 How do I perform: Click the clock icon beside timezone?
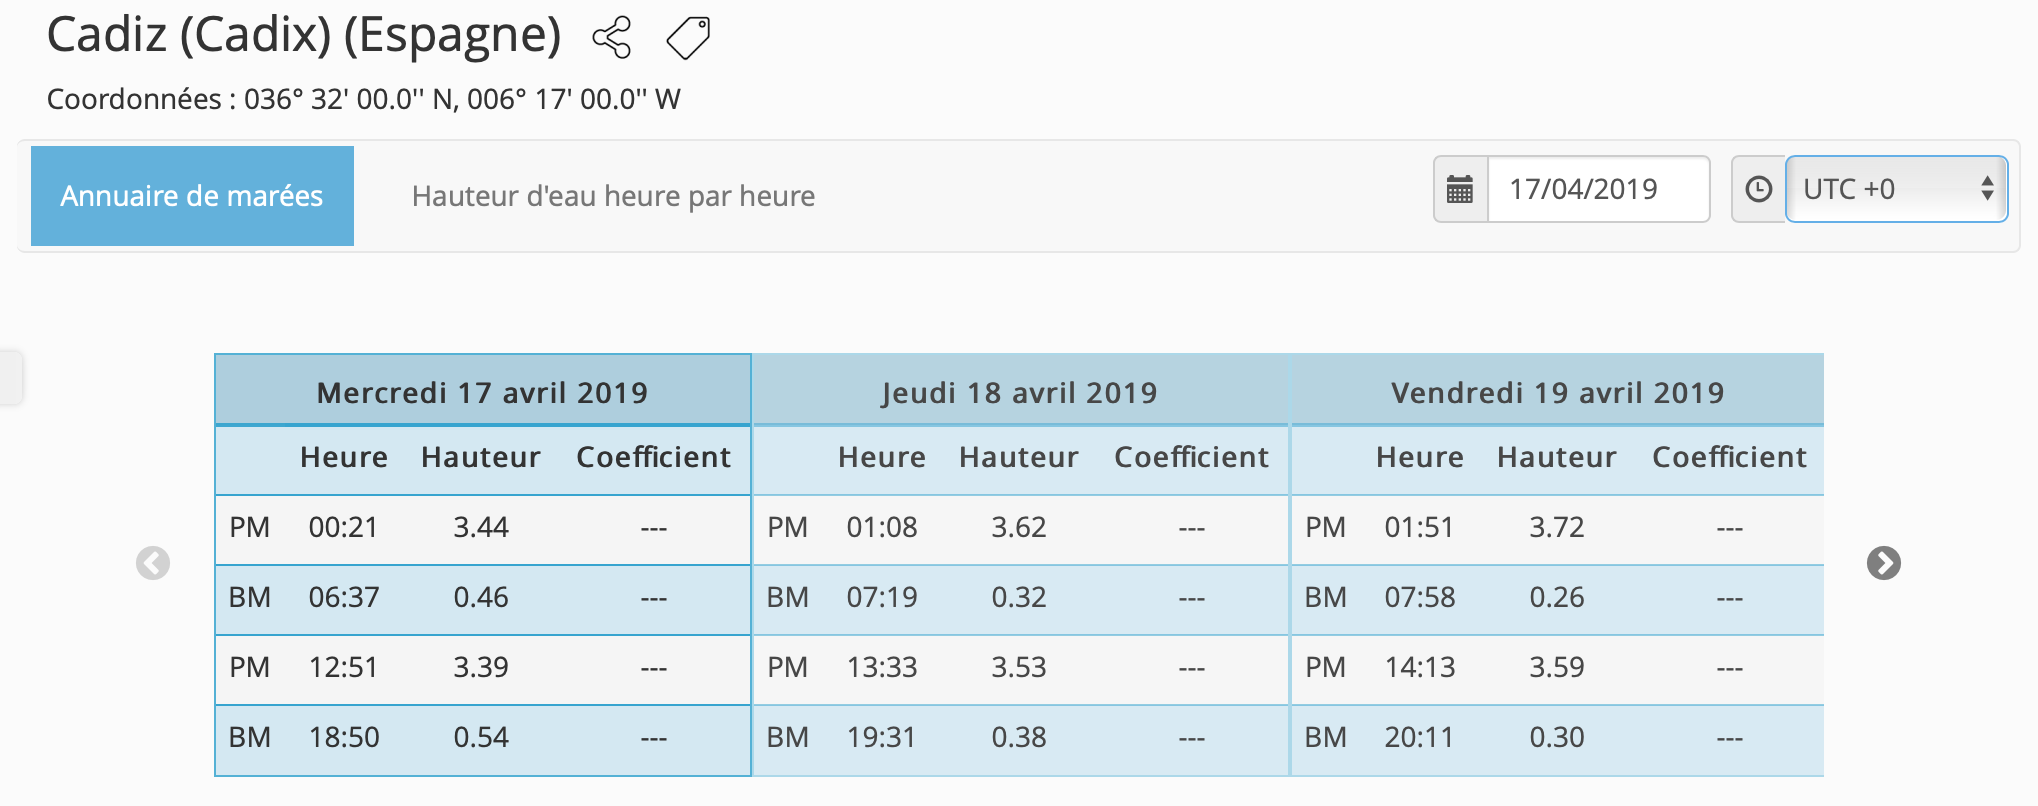click(1758, 189)
